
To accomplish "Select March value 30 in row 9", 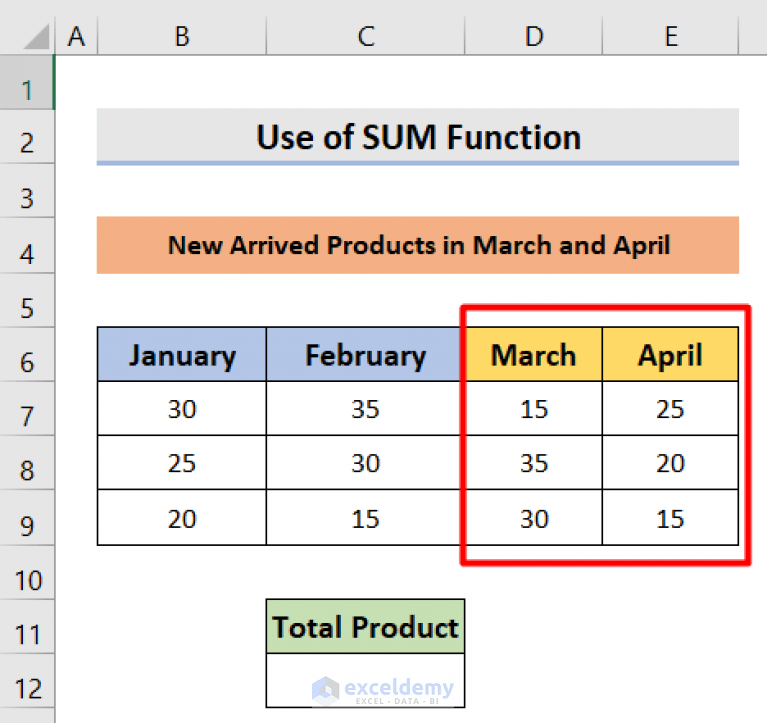I will click(534, 518).
